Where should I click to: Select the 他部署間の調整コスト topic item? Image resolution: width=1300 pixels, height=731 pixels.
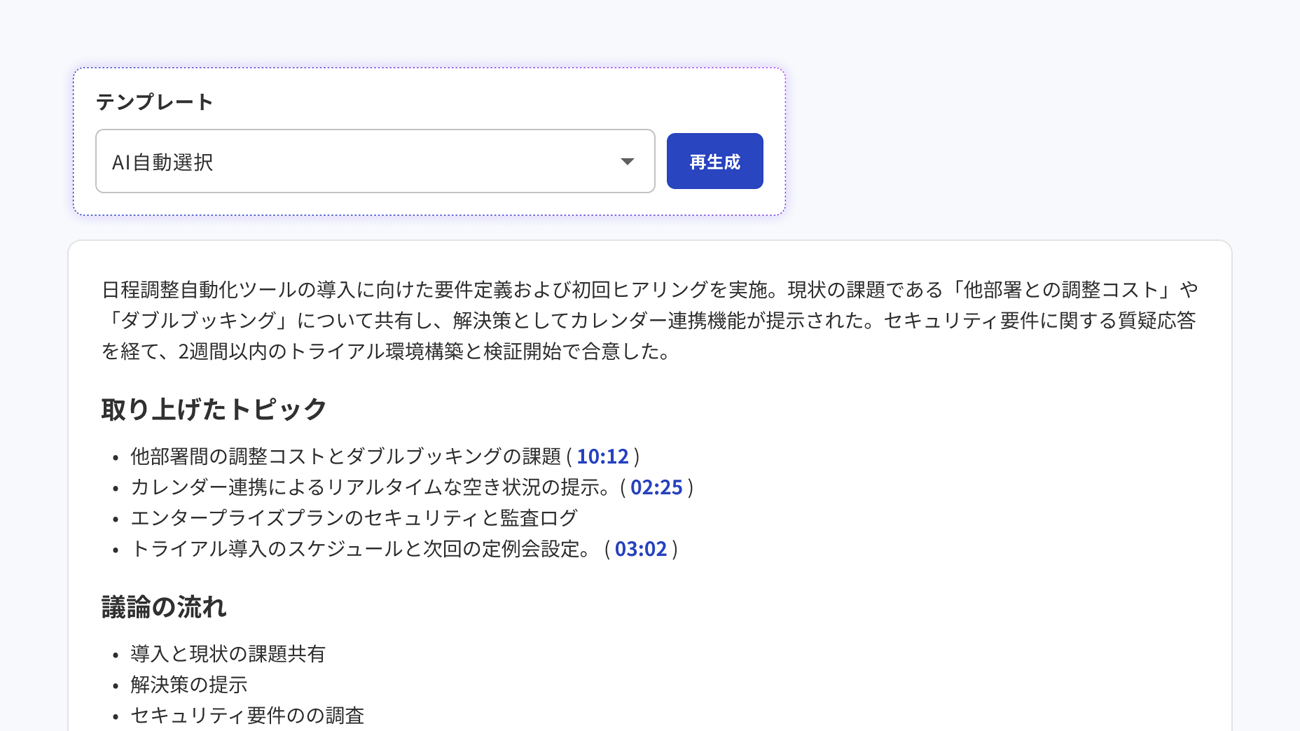click(x=345, y=456)
